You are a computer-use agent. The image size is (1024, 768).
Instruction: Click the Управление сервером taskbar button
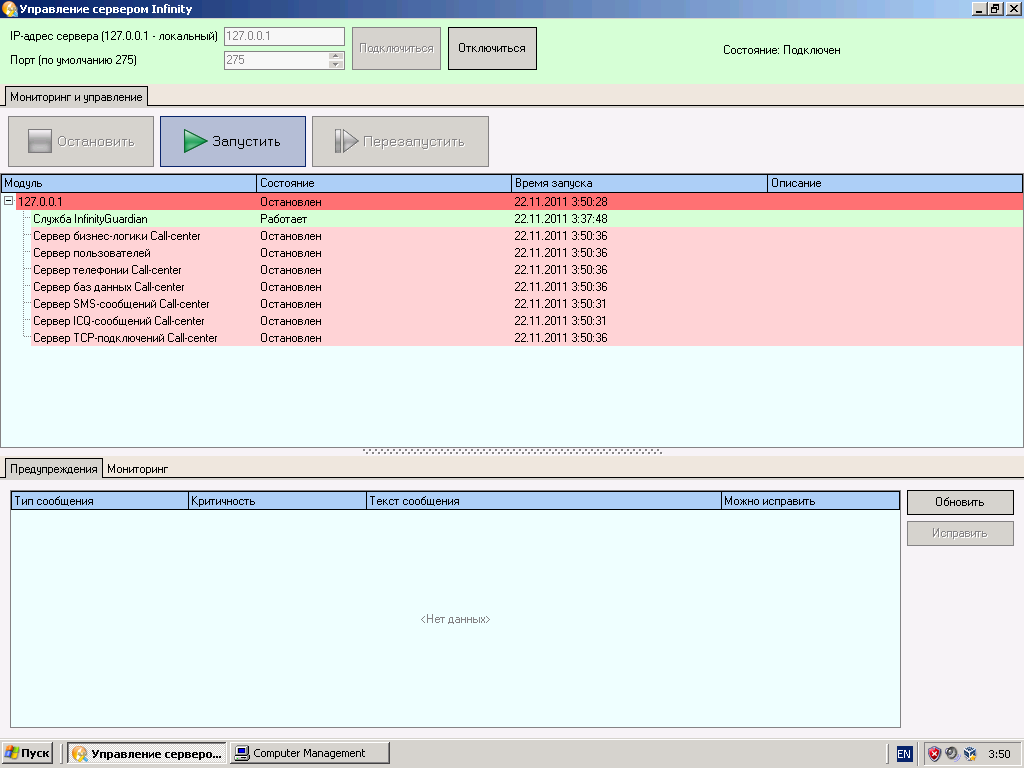(148, 753)
